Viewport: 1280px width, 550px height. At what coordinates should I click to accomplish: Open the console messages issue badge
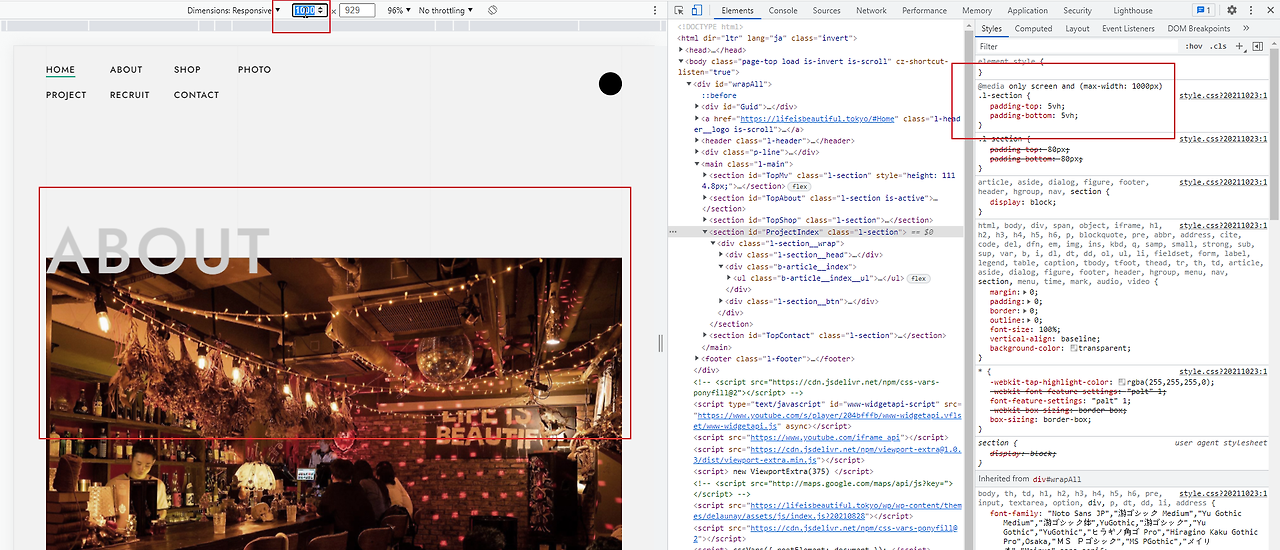click(1203, 10)
